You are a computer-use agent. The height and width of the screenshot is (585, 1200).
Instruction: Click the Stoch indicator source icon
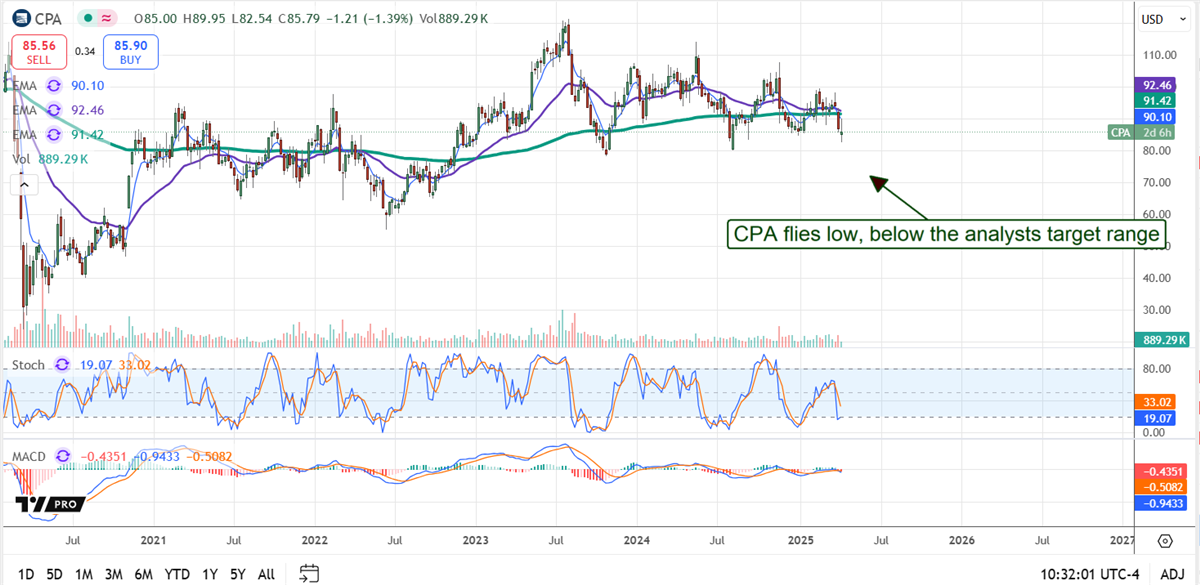pyautogui.click(x=63, y=366)
